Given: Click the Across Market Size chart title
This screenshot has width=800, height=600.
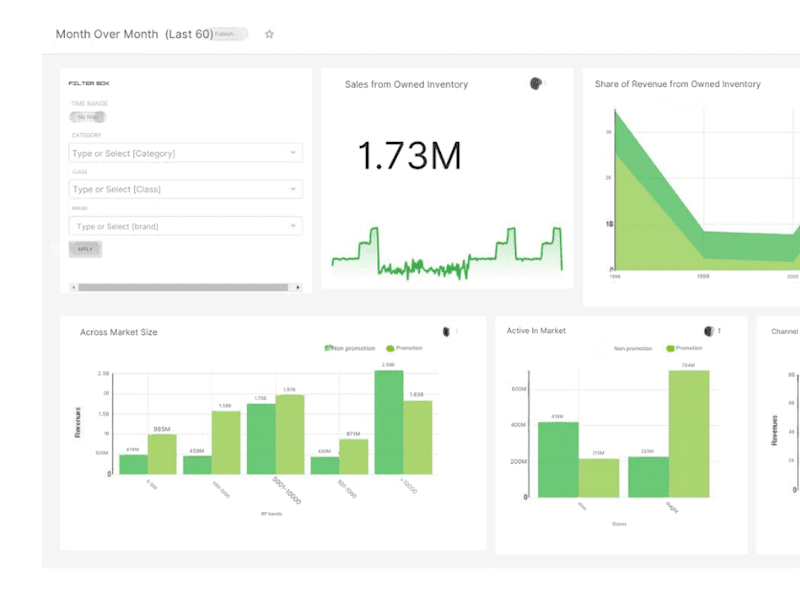Looking at the screenshot, I should pos(118,332).
